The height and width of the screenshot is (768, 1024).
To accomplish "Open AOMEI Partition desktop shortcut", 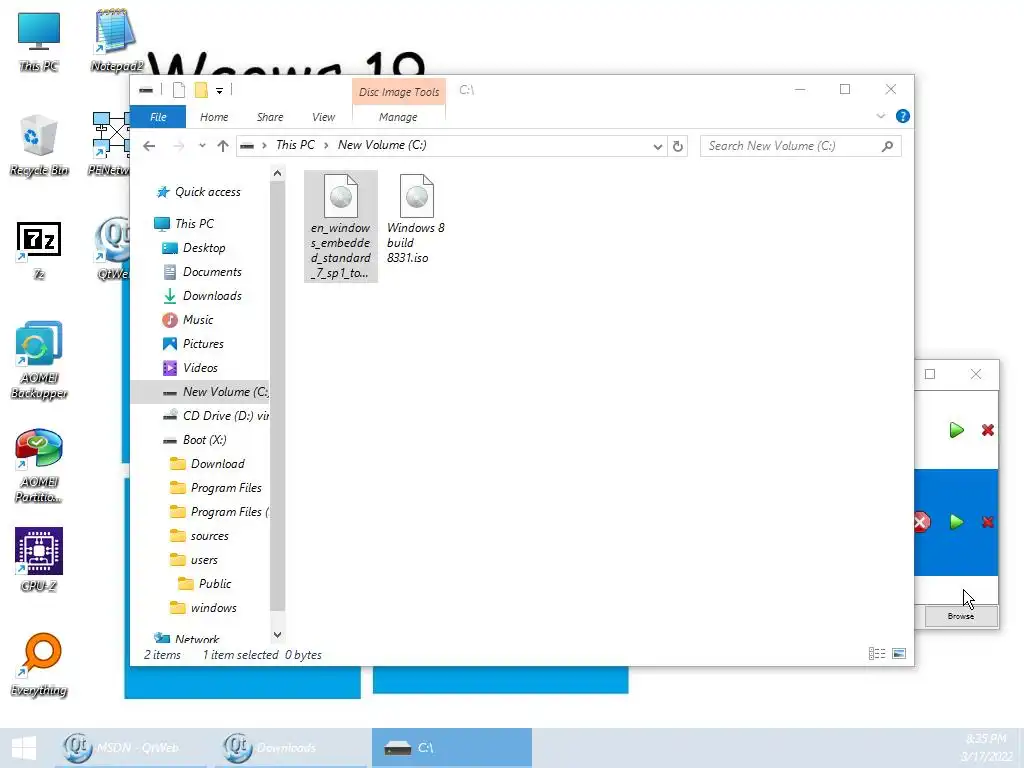I will [x=39, y=465].
